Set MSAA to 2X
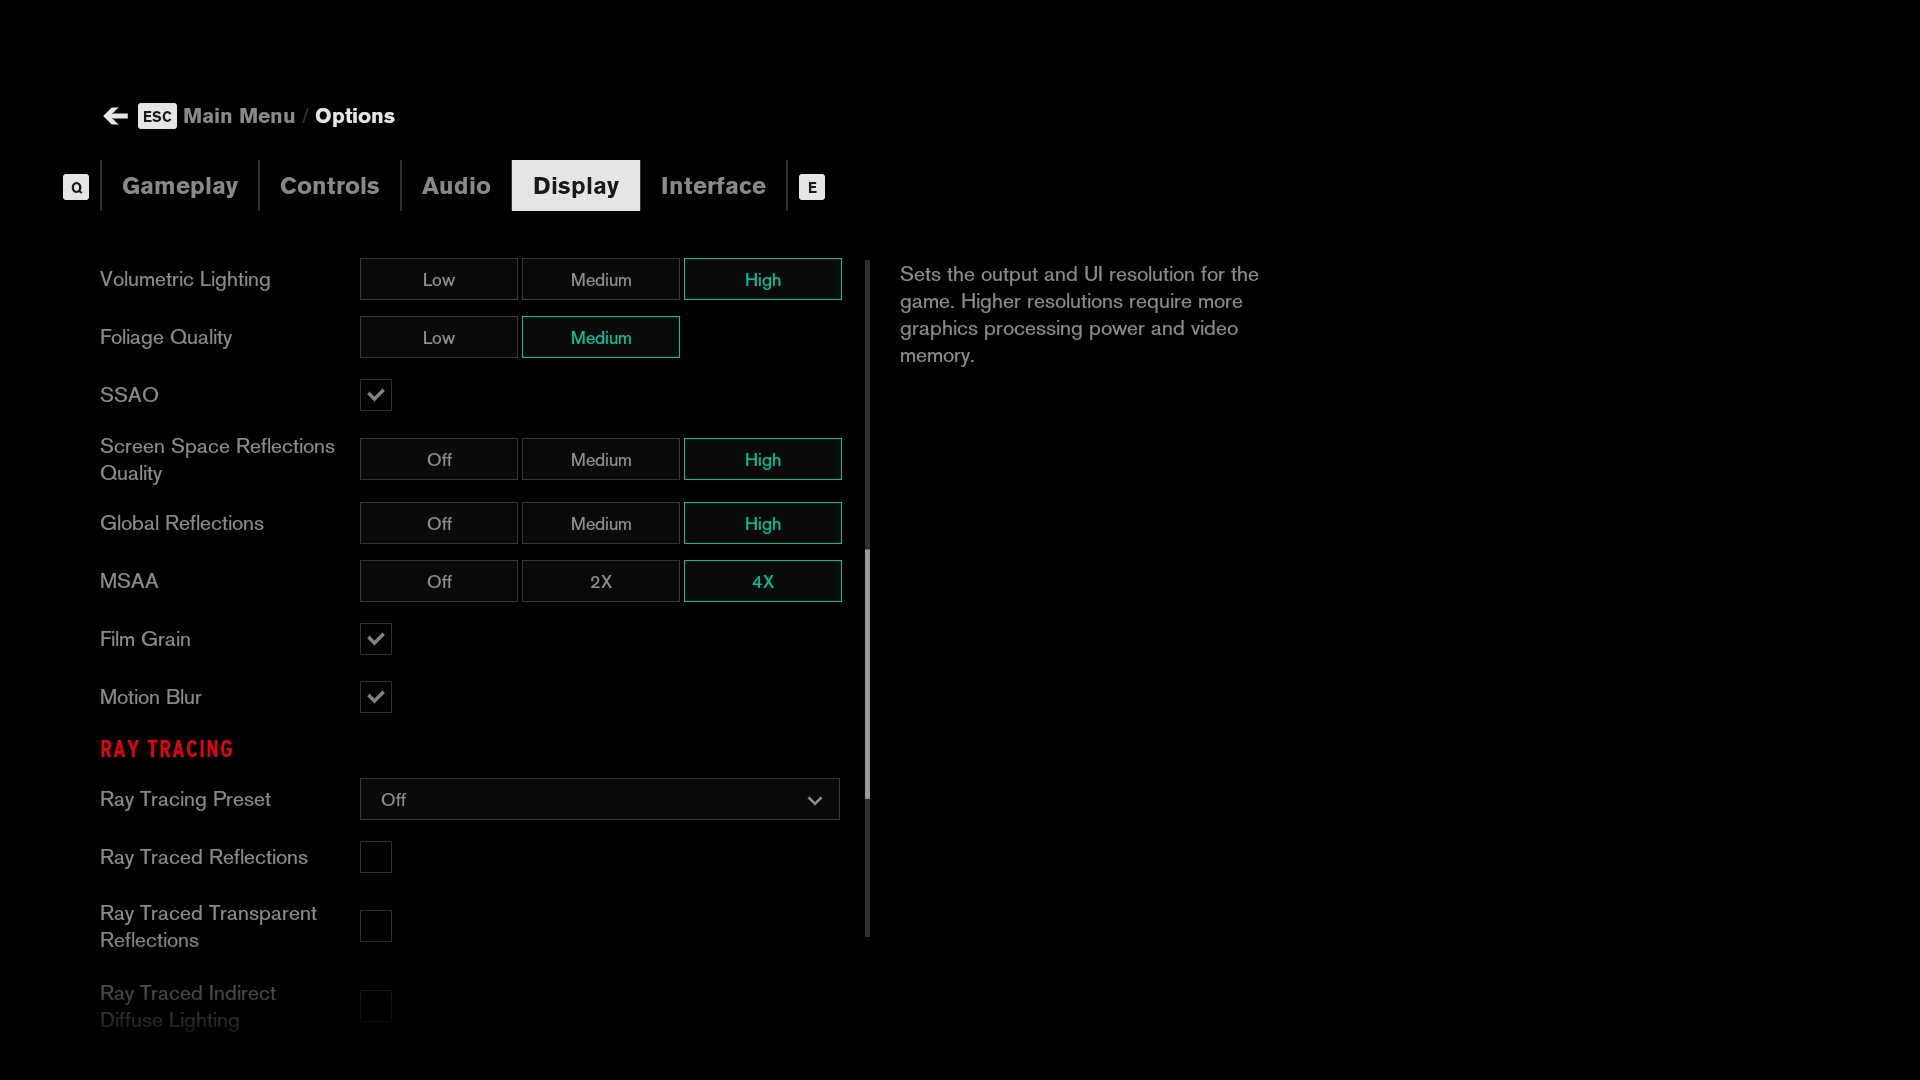The width and height of the screenshot is (1920, 1080). pyautogui.click(x=600, y=582)
